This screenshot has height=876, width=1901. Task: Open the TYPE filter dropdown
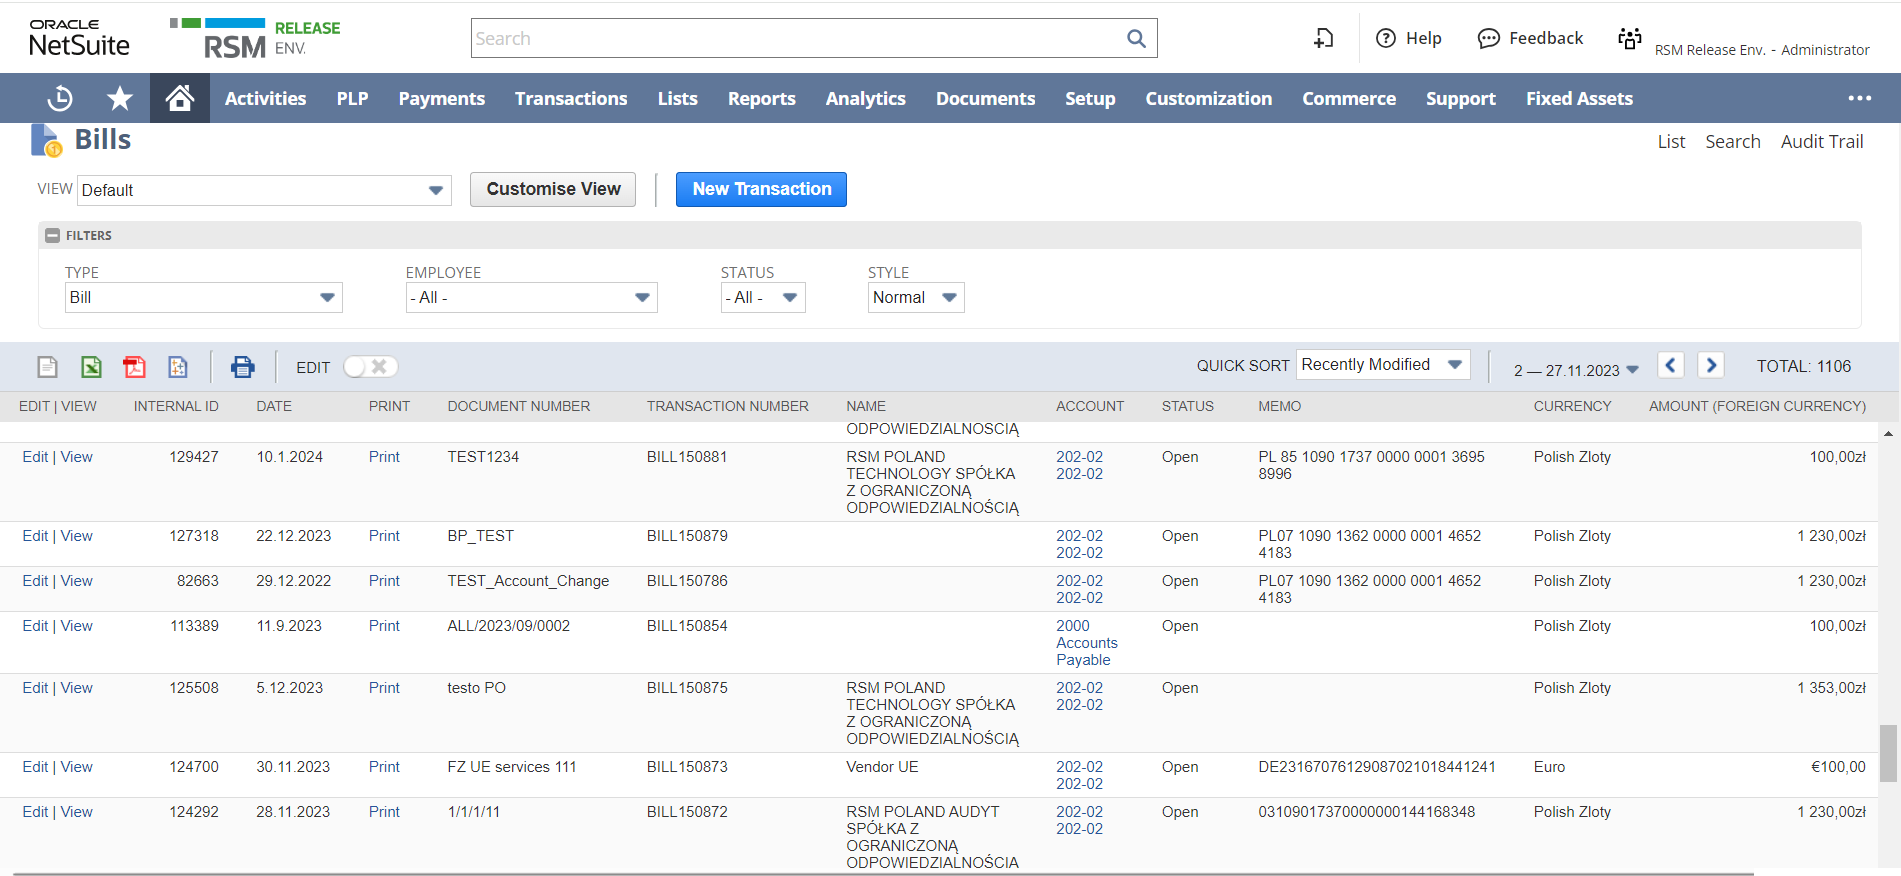coord(203,297)
